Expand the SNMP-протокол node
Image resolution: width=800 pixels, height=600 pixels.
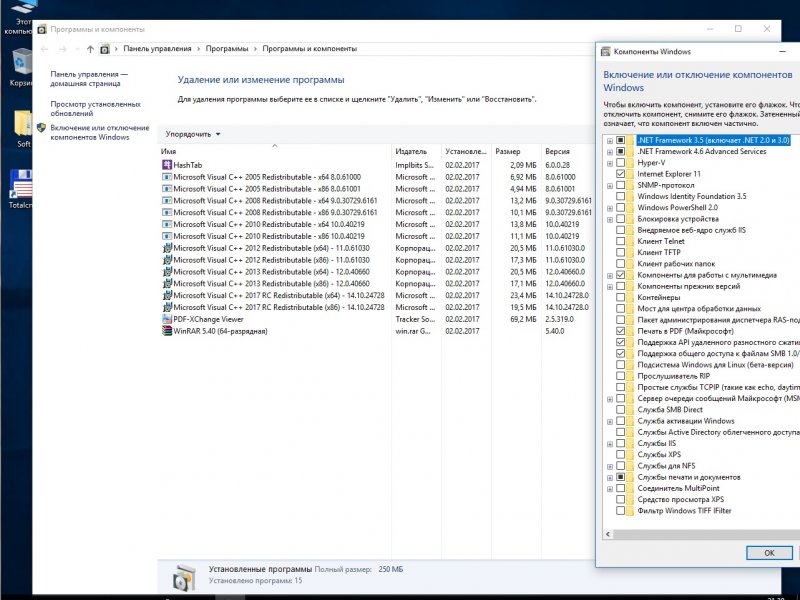(610, 186)
